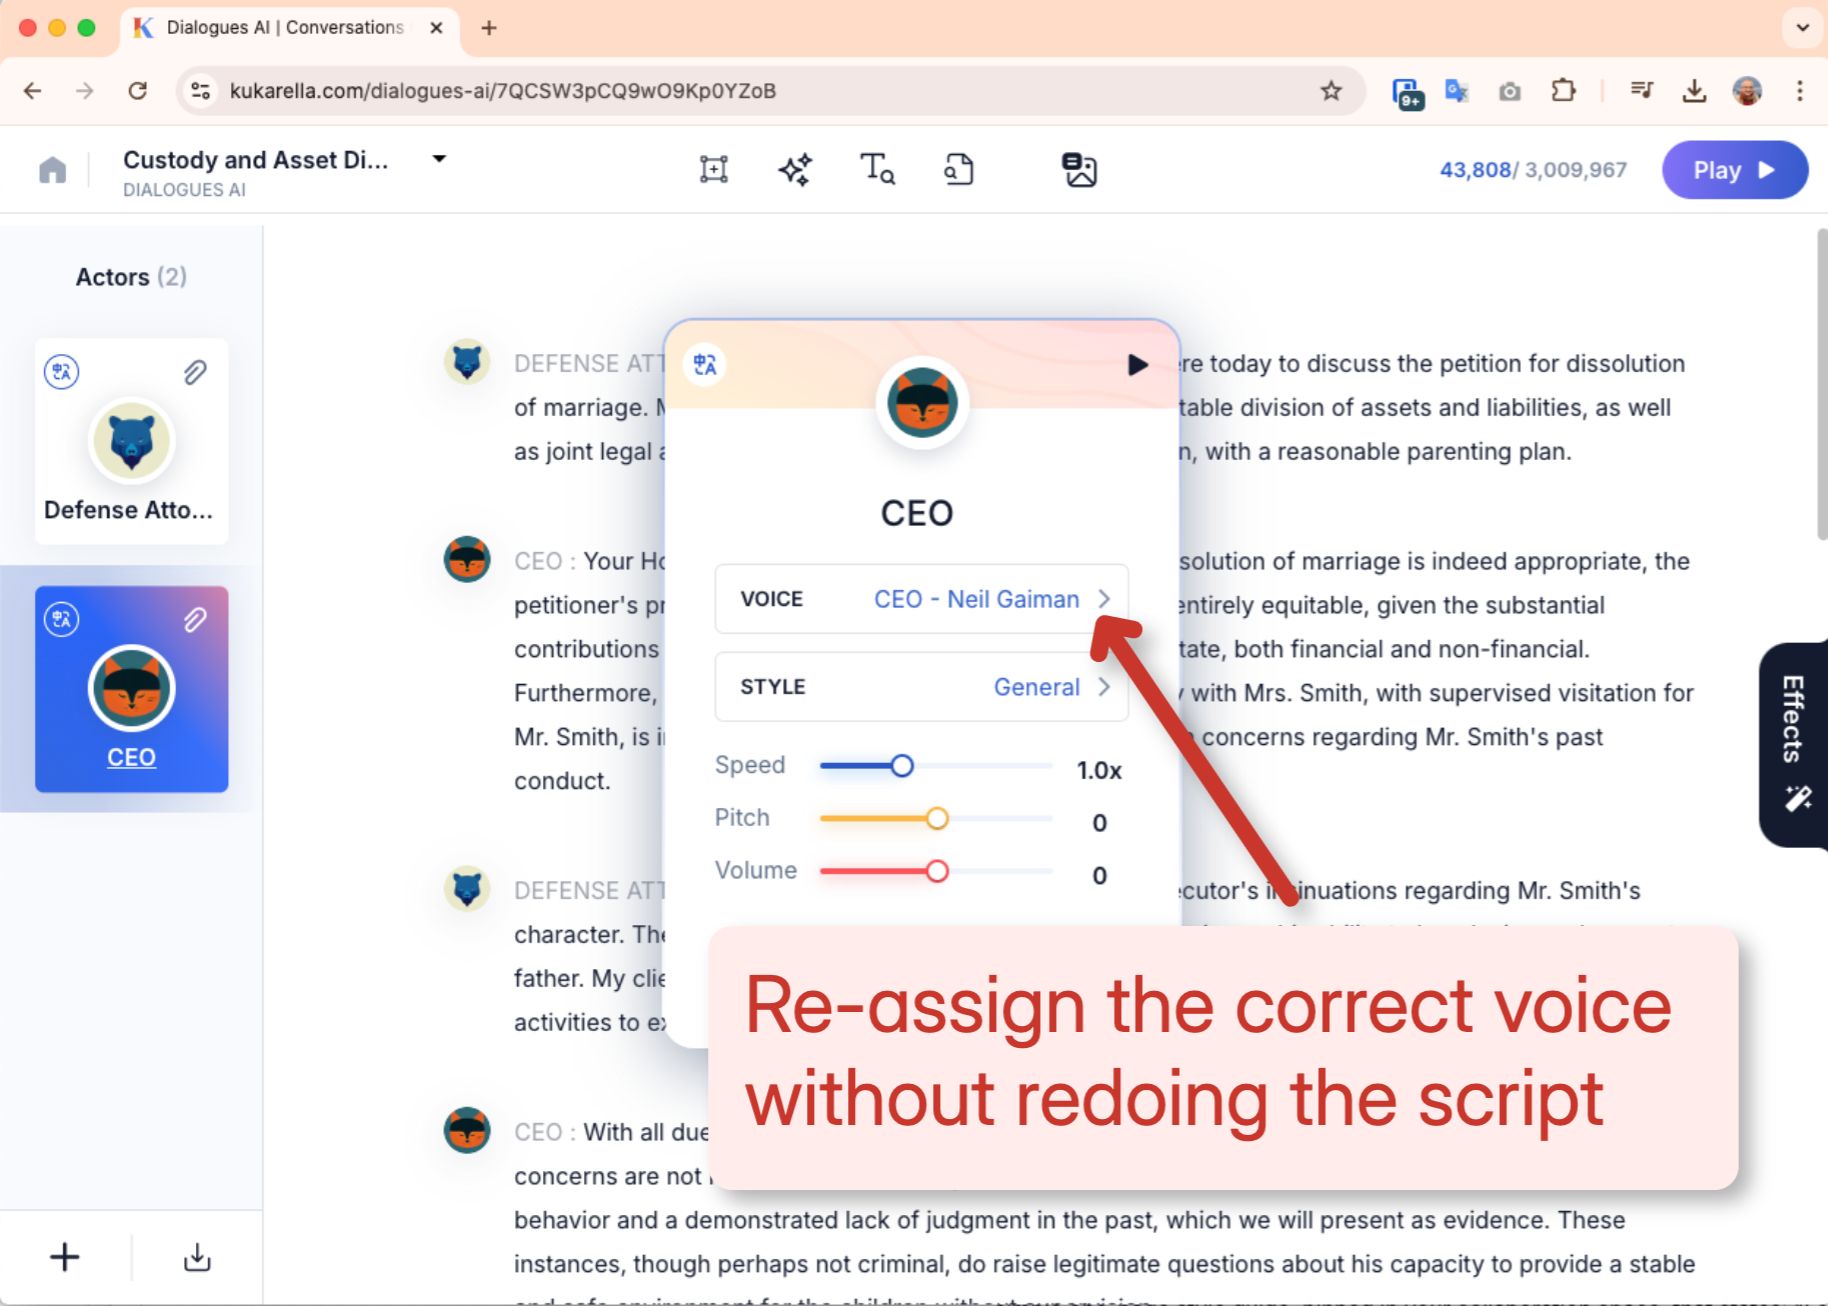Open the Chrome three-dot menu
The width and height of the screenshot is (1828, 1306).
(1800, 91)
